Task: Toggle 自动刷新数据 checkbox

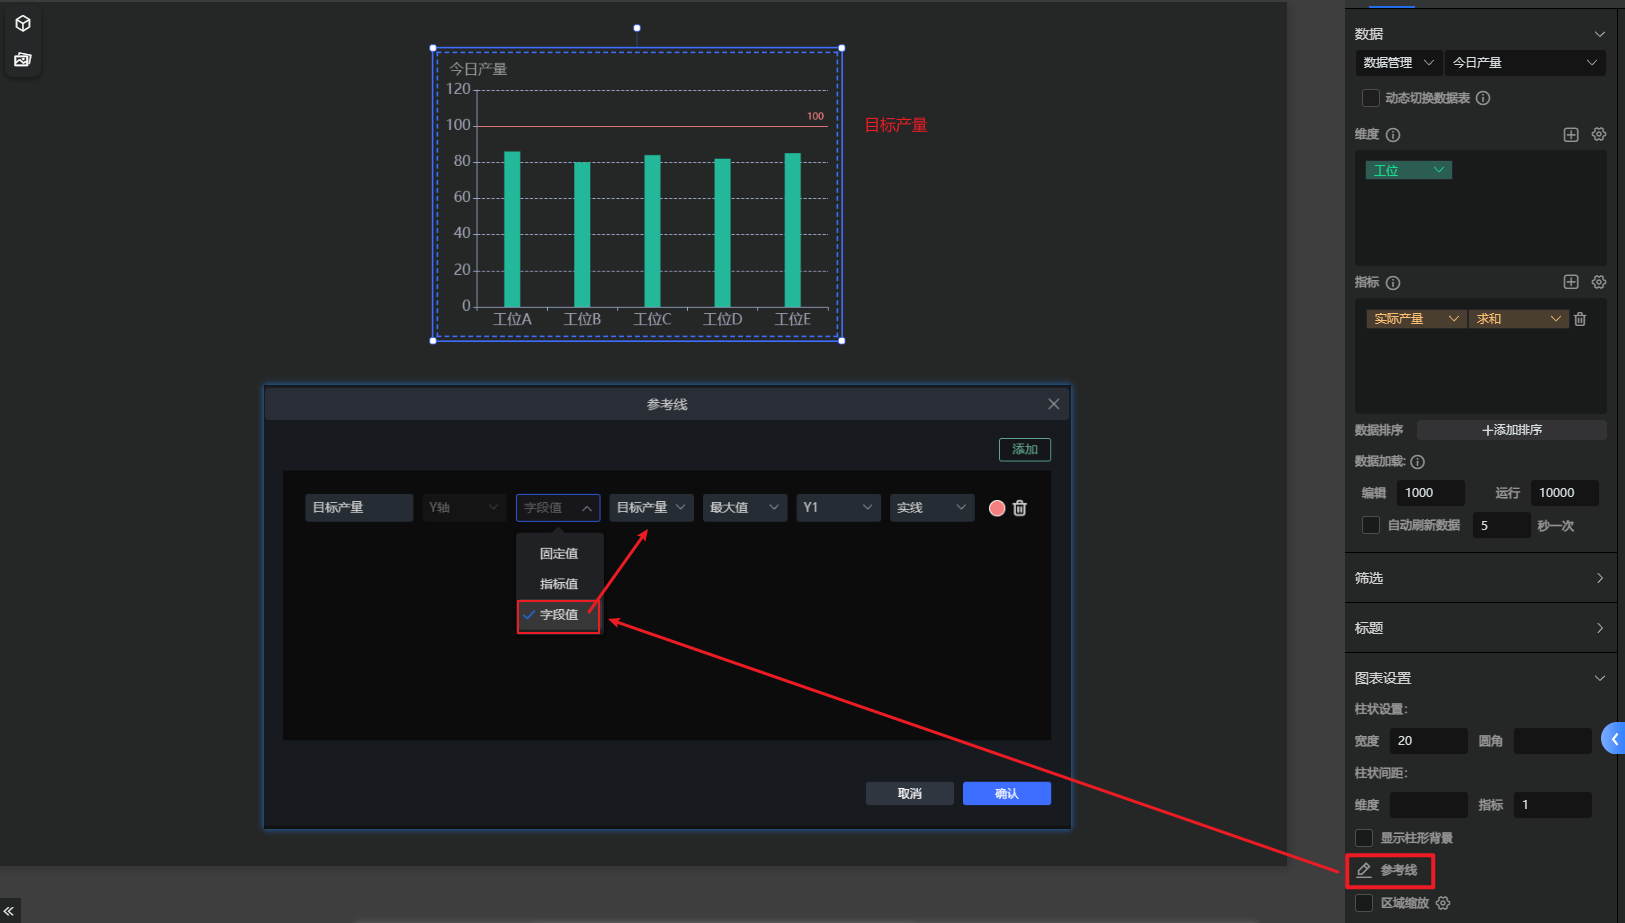Action: 1371,525
